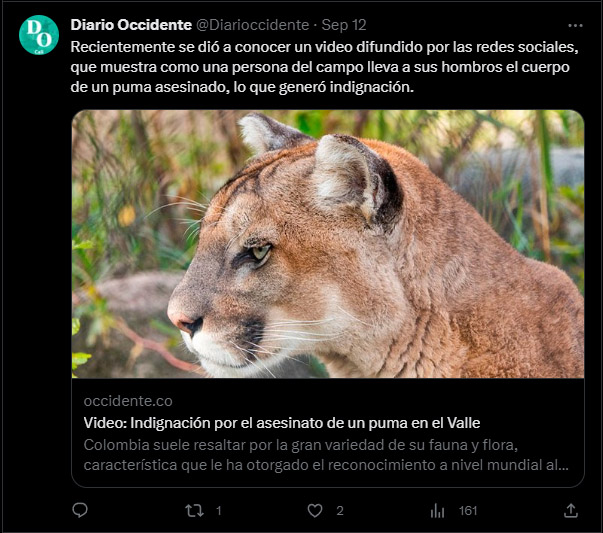Screen dimensions: 603x533
Task: Click tweet text line 'que muestra como una persona'
Action: pyautogui.click(x=320, y=67)
